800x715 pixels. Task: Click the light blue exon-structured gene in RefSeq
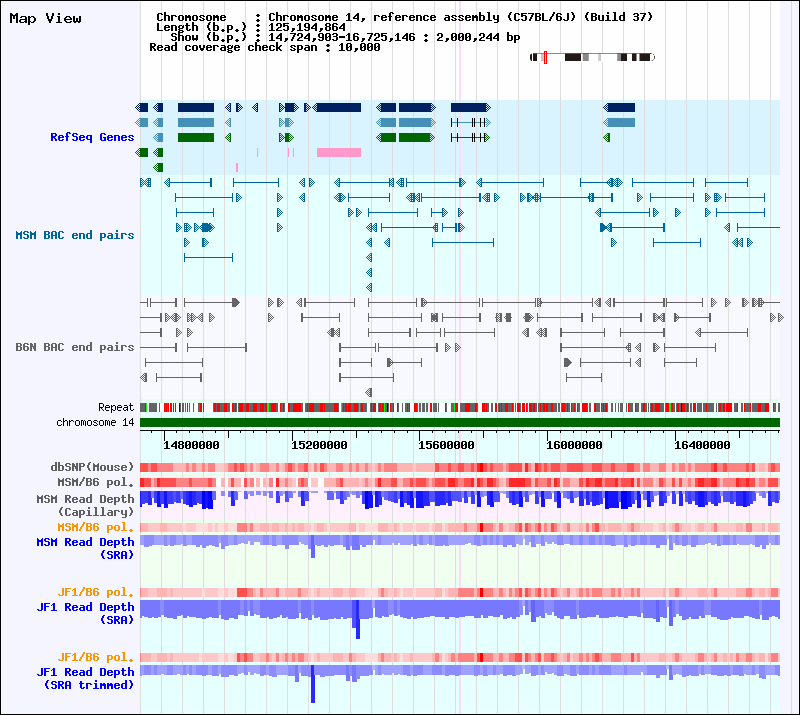[x=470, y=122]
